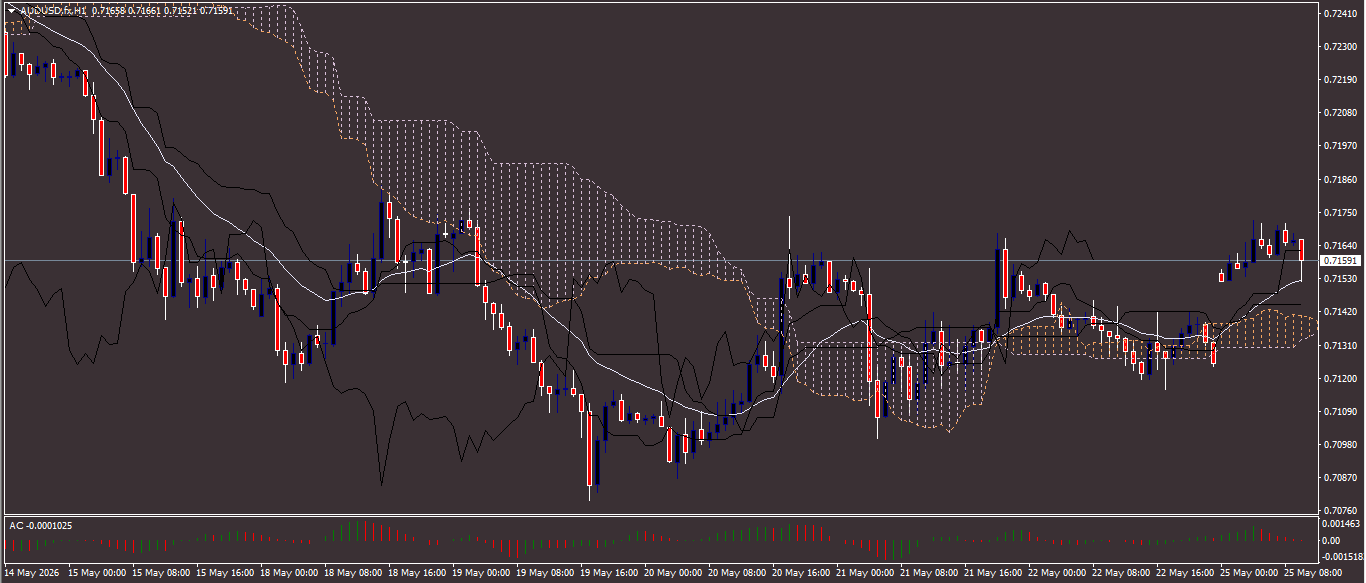Click the 0.72080 price axis label
The width and height of the screenshot is (1366, 583).
pos(1338,113)
